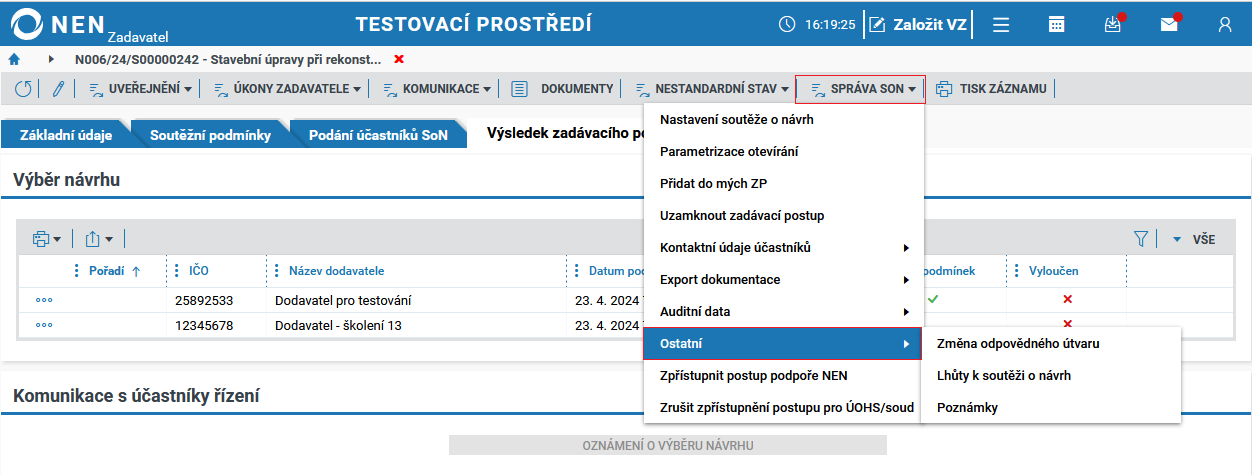
Task: Select Výsledek zadávacího postupu tab
Action: pyautogui.click(x=563, y=134)
